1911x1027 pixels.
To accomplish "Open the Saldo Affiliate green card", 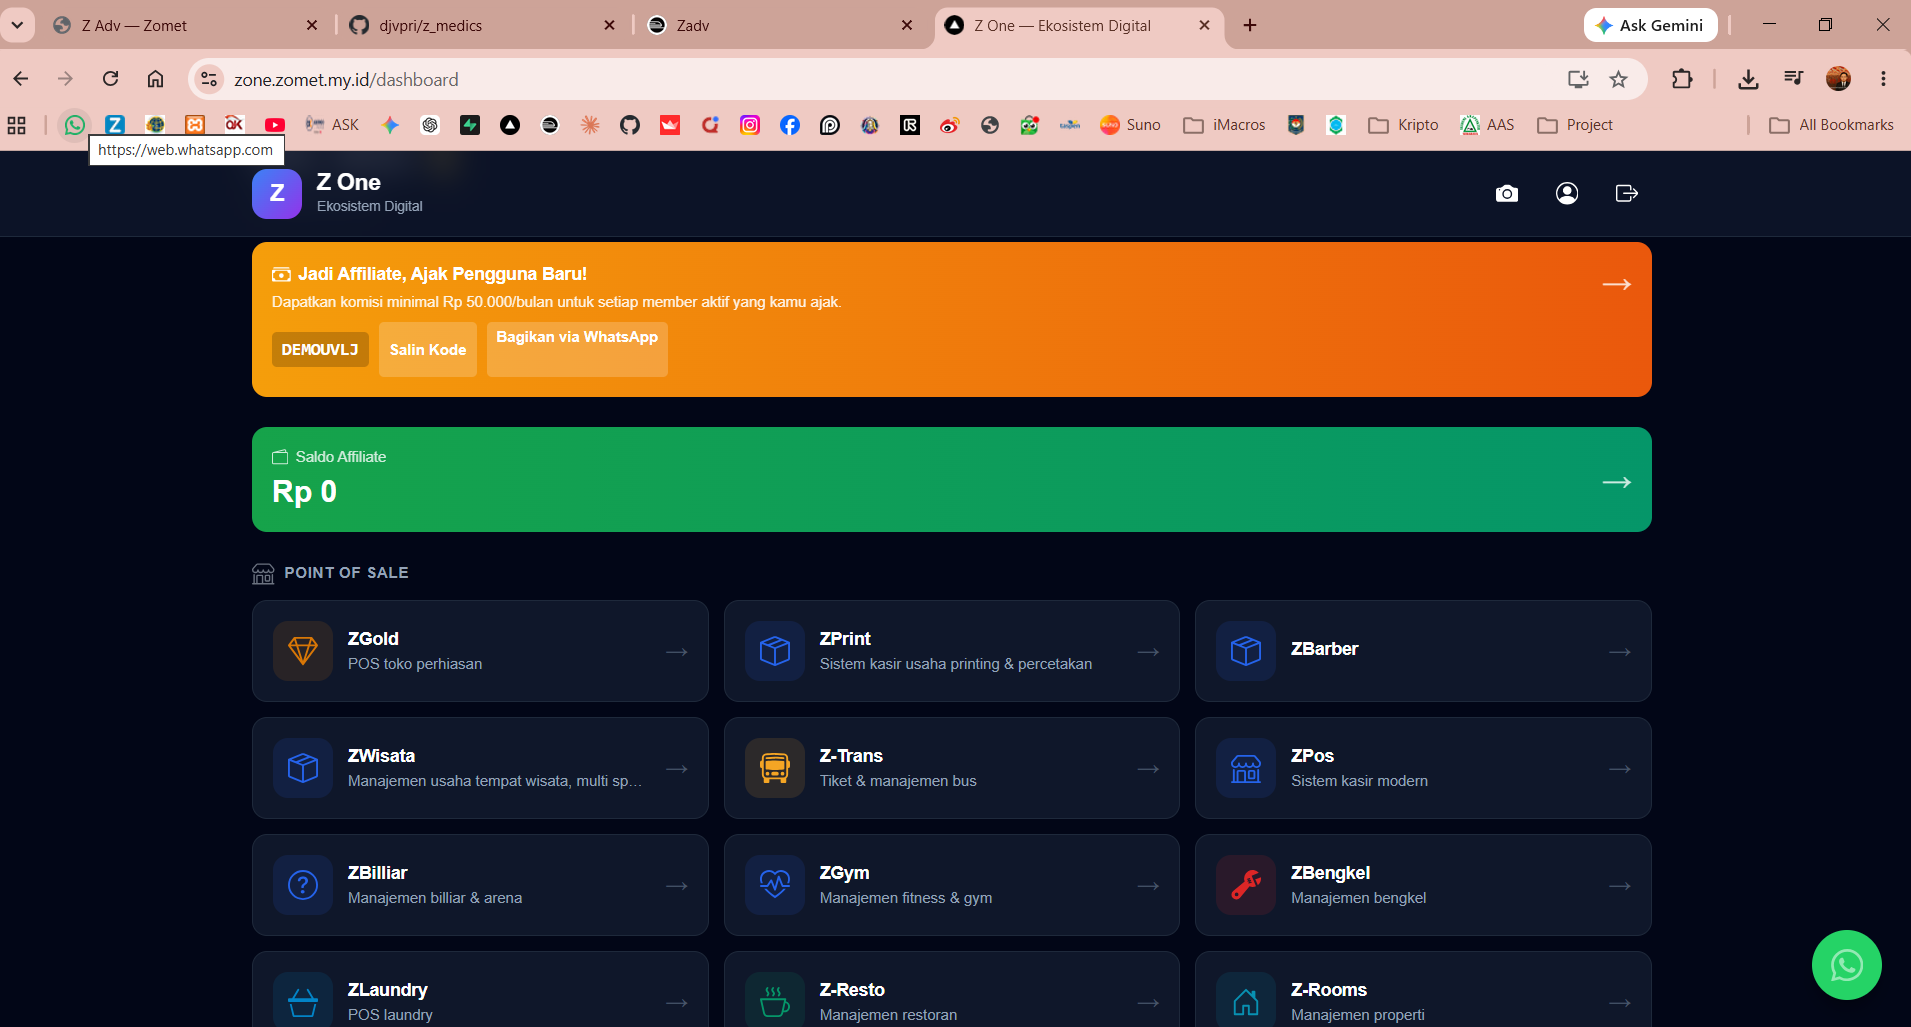I will coord(952,479).
